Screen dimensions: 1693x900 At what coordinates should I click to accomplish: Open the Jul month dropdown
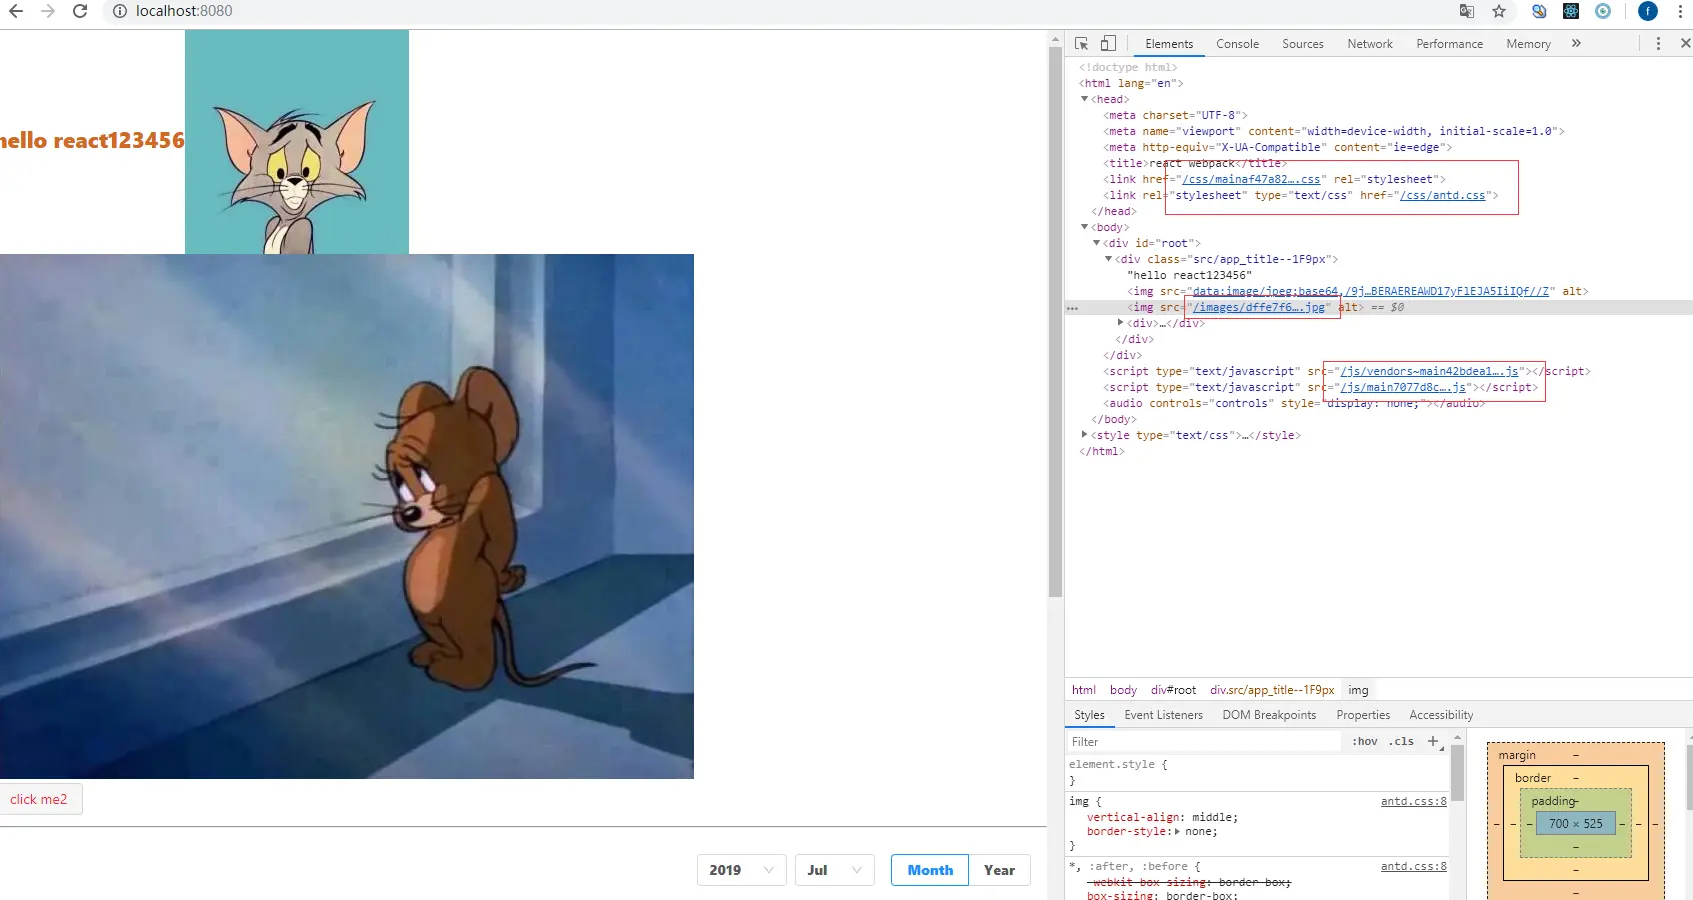click(834, 870)
